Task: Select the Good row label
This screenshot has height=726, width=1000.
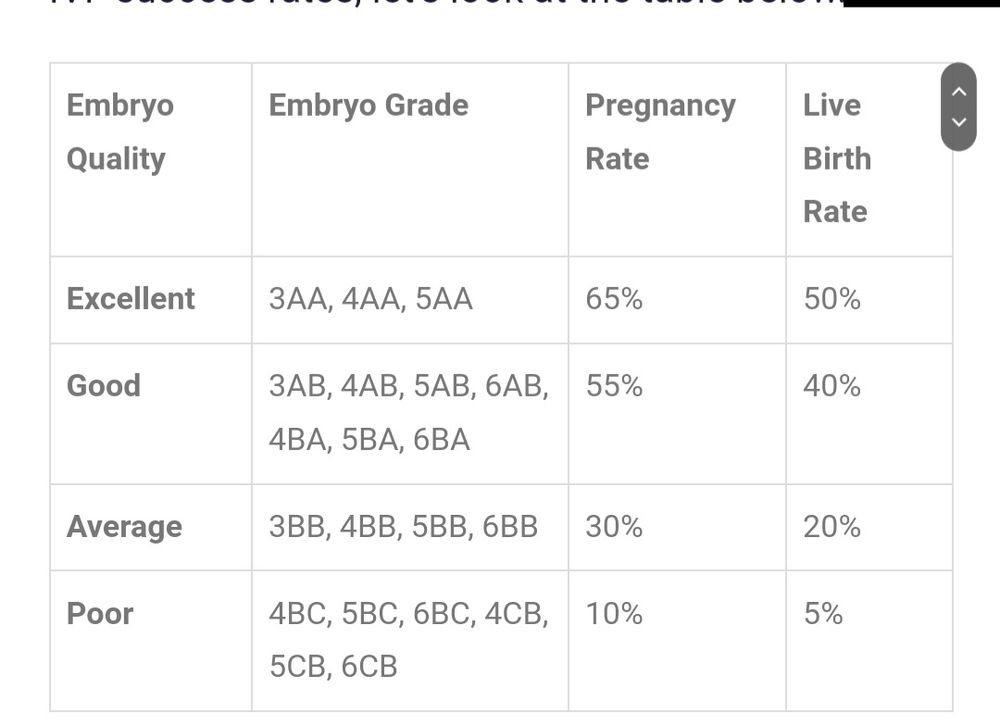Action: 104,386
